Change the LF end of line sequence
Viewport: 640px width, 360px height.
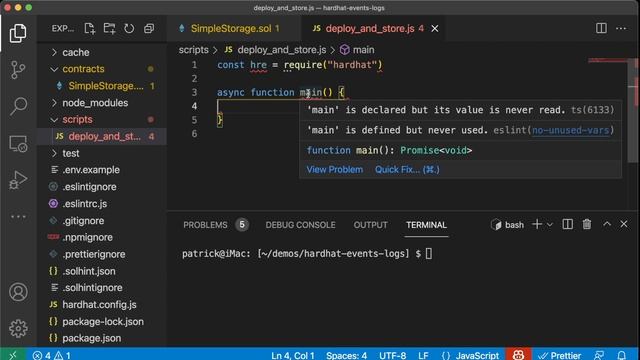pos(423,355)
